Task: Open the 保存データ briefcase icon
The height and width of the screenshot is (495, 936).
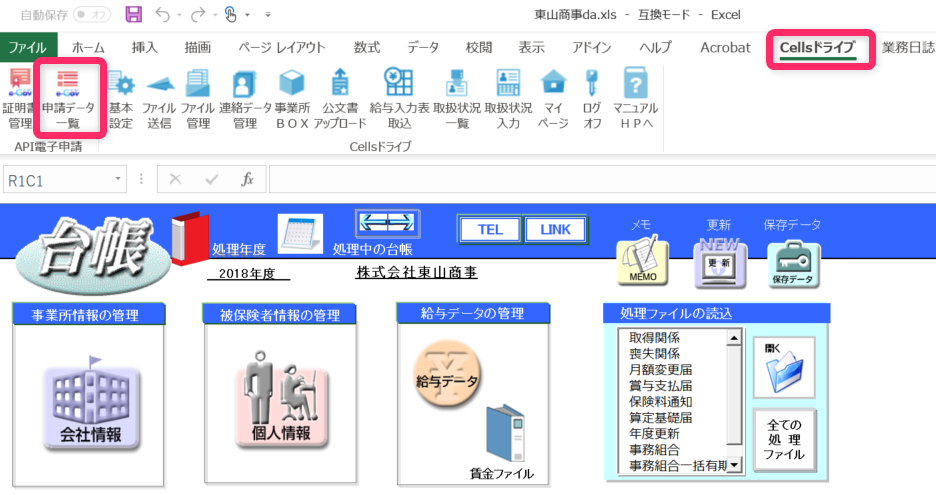Action: tap(793, 264)
